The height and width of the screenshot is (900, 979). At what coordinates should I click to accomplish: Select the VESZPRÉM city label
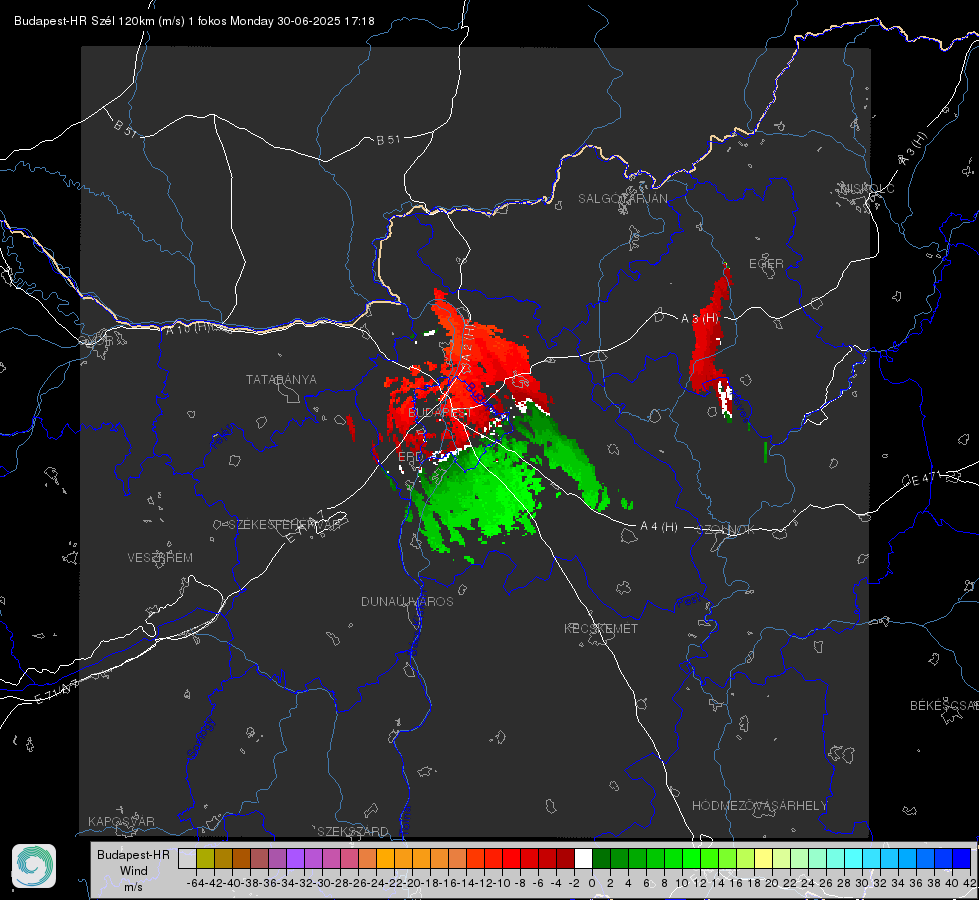click(160, 558)
